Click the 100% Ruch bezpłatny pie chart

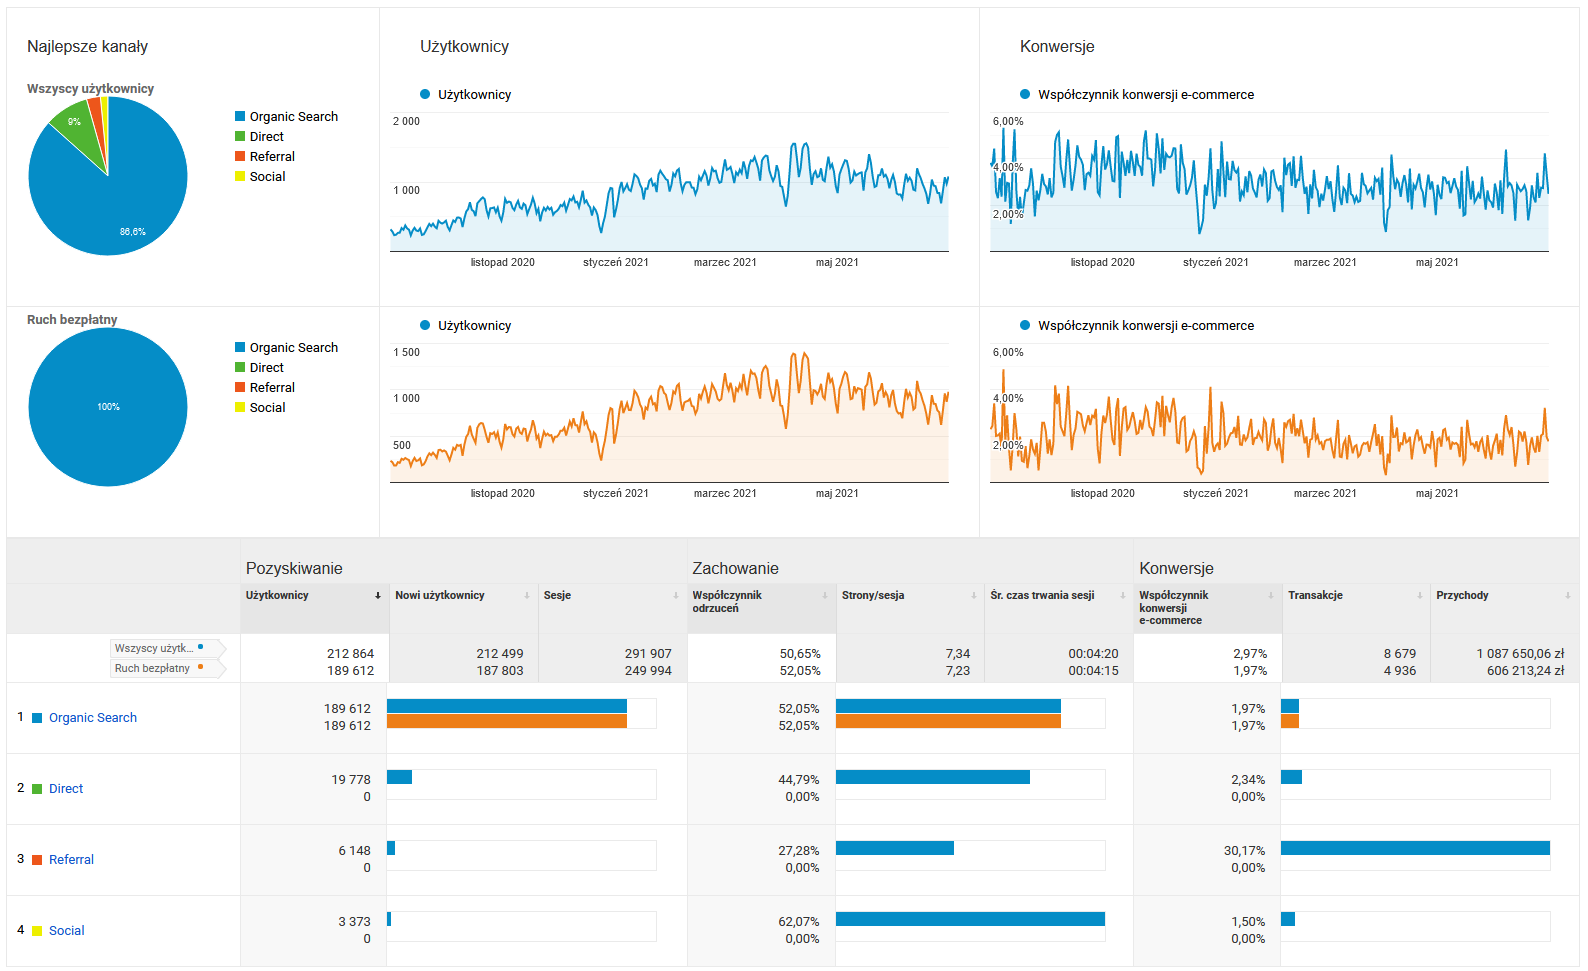(x=108, y=407)
